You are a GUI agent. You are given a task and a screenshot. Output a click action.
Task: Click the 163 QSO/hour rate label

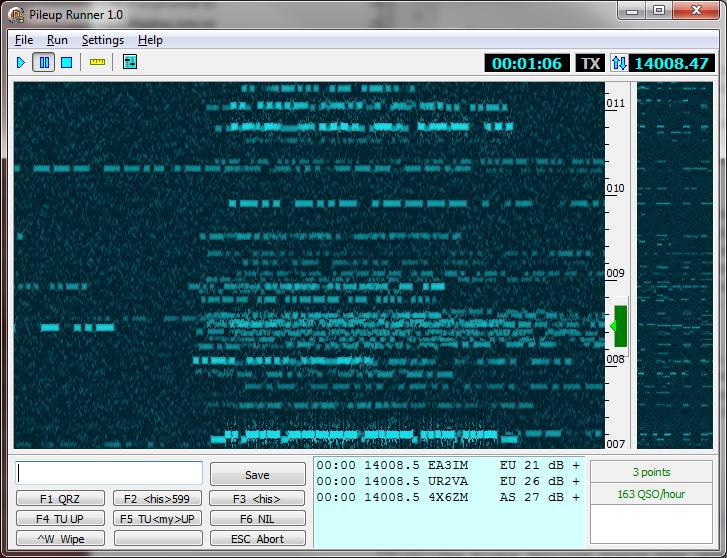pyautogui.click(x=651, y=494)
